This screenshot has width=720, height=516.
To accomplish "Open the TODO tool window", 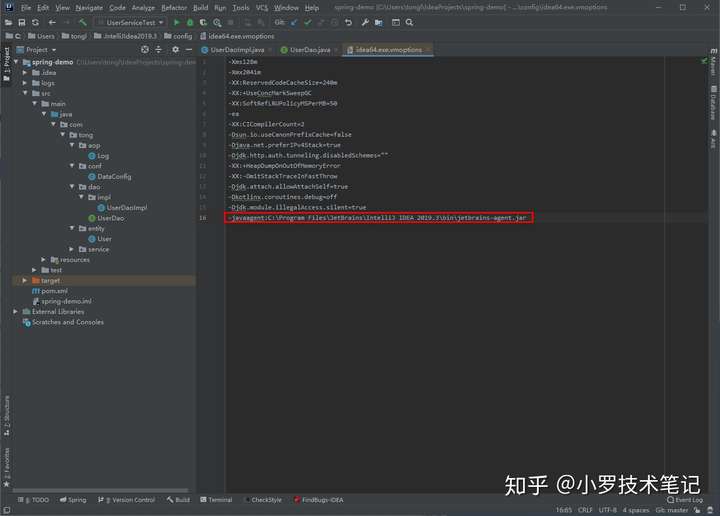I will [x=33, y=500].
